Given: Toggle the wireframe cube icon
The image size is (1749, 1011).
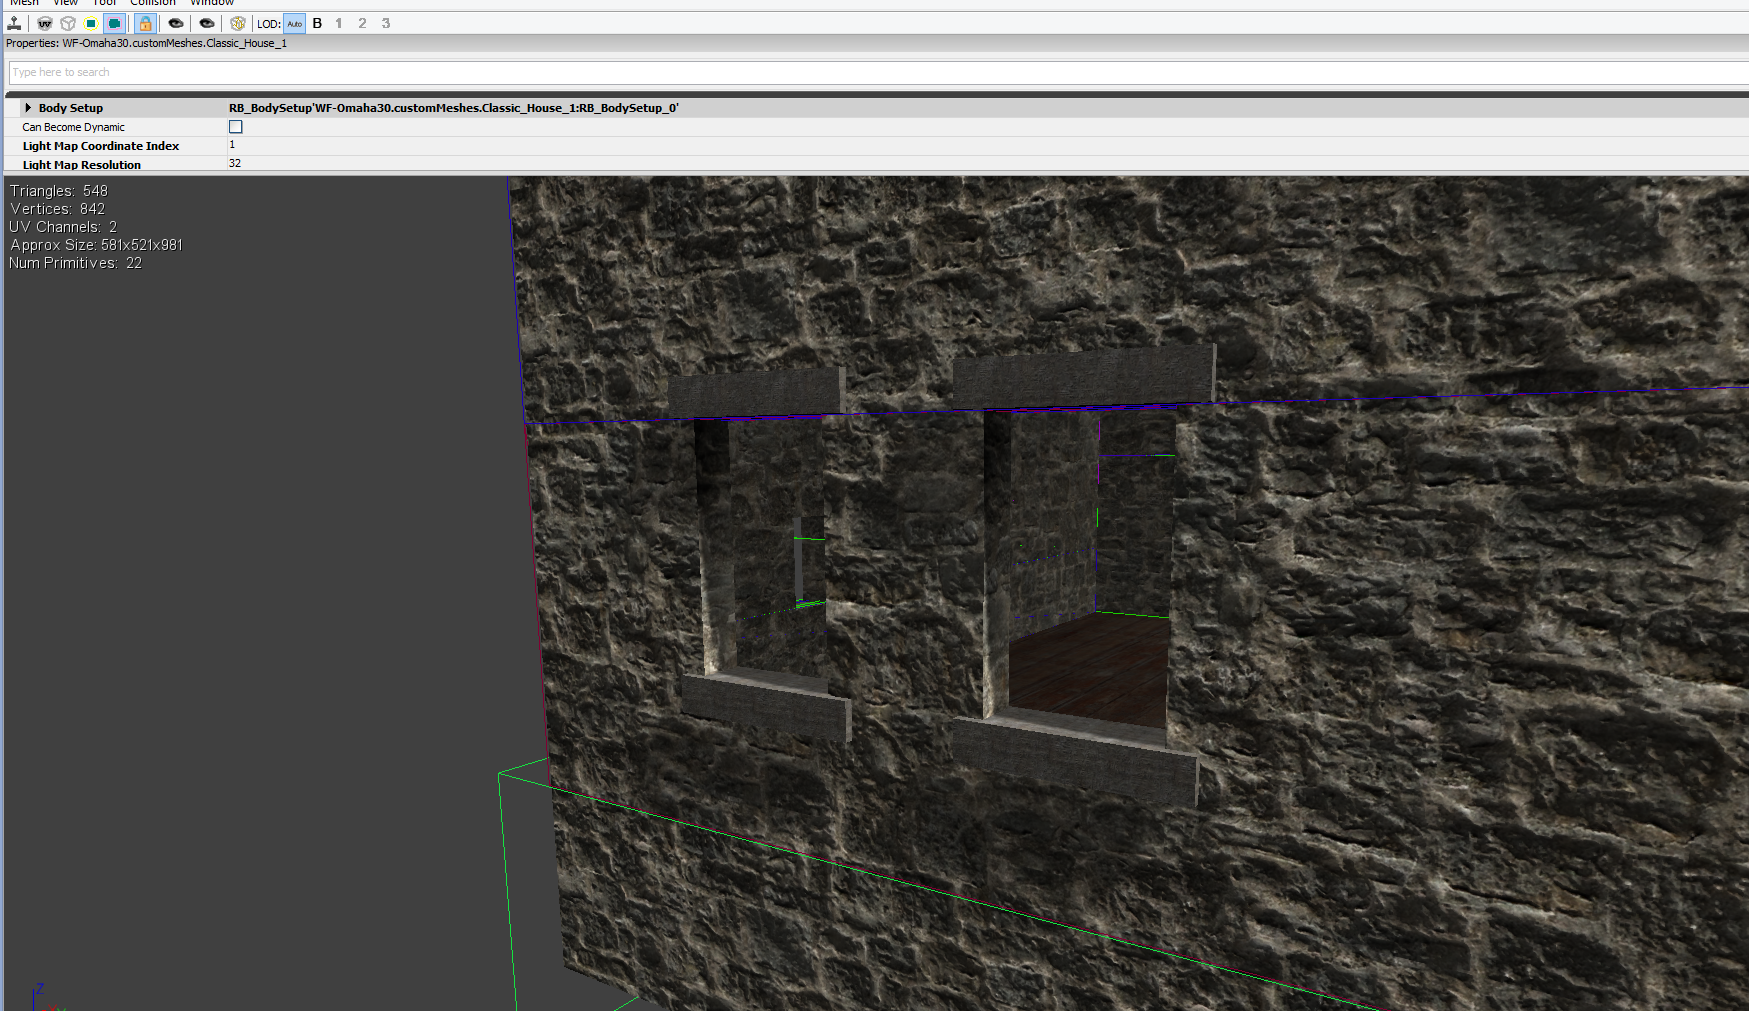Looking at the screenshot, I should (68, 23).
